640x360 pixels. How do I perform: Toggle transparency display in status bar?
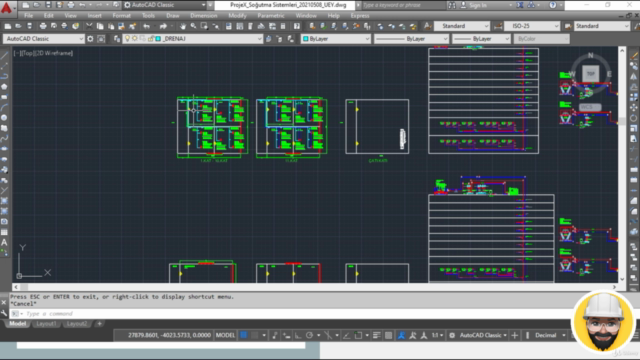(x=389, y=336)
